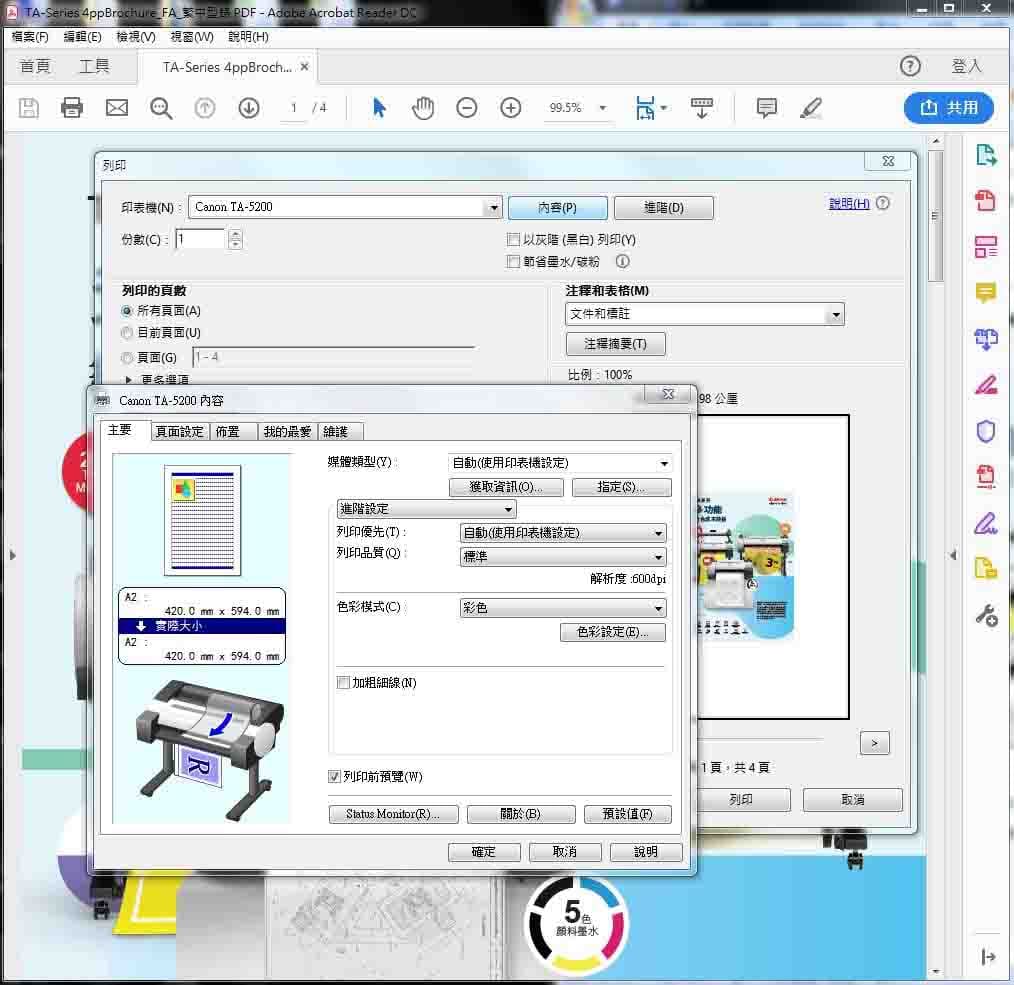Open the Window menu

tap(191, 37)
